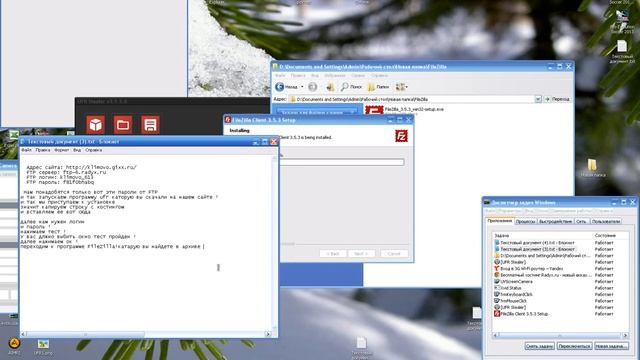Place cursor at end of Notepad text
640x360 pixels.
[203, 247]
